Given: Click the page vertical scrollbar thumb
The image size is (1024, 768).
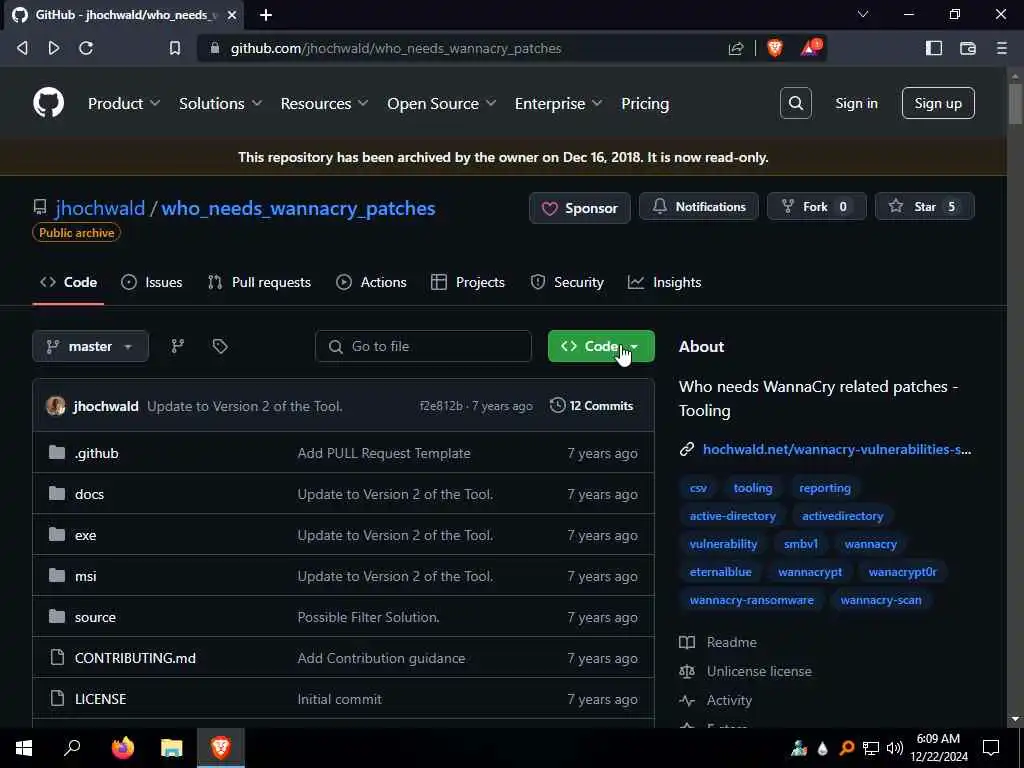Looking at the screenshot, I should point(1015,103).
